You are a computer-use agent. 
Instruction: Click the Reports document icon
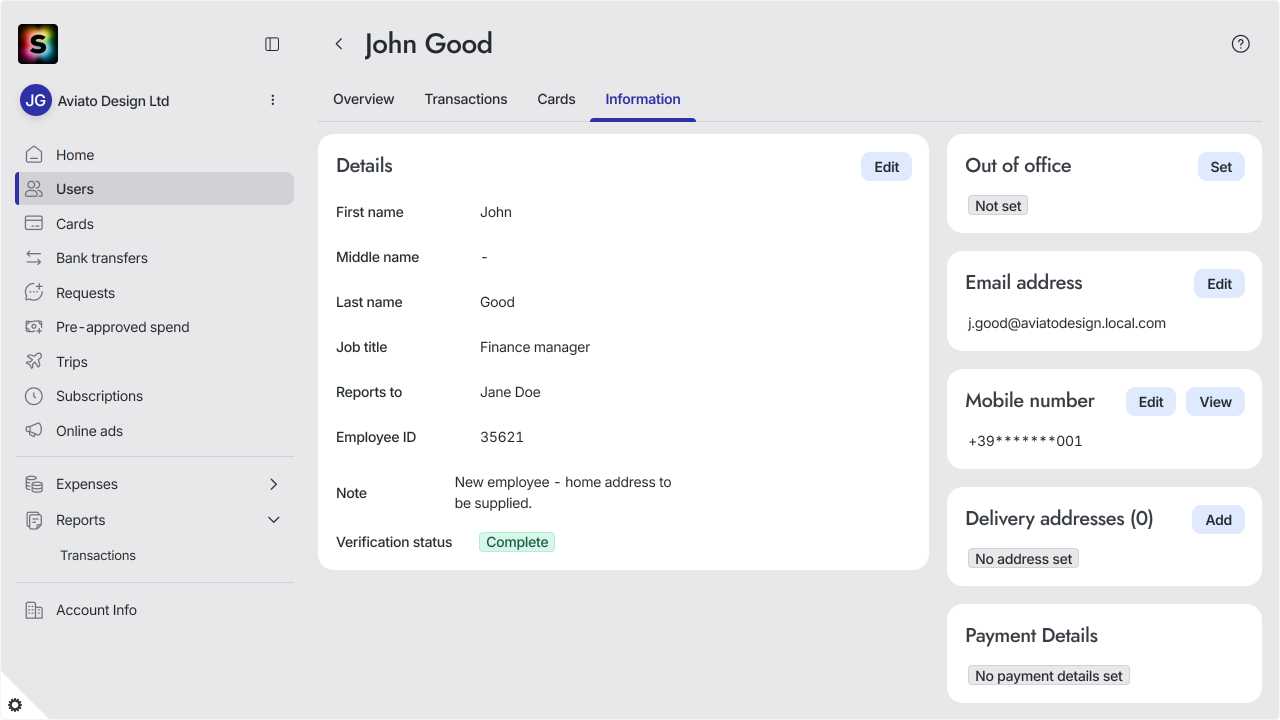[x=34, y=520]
